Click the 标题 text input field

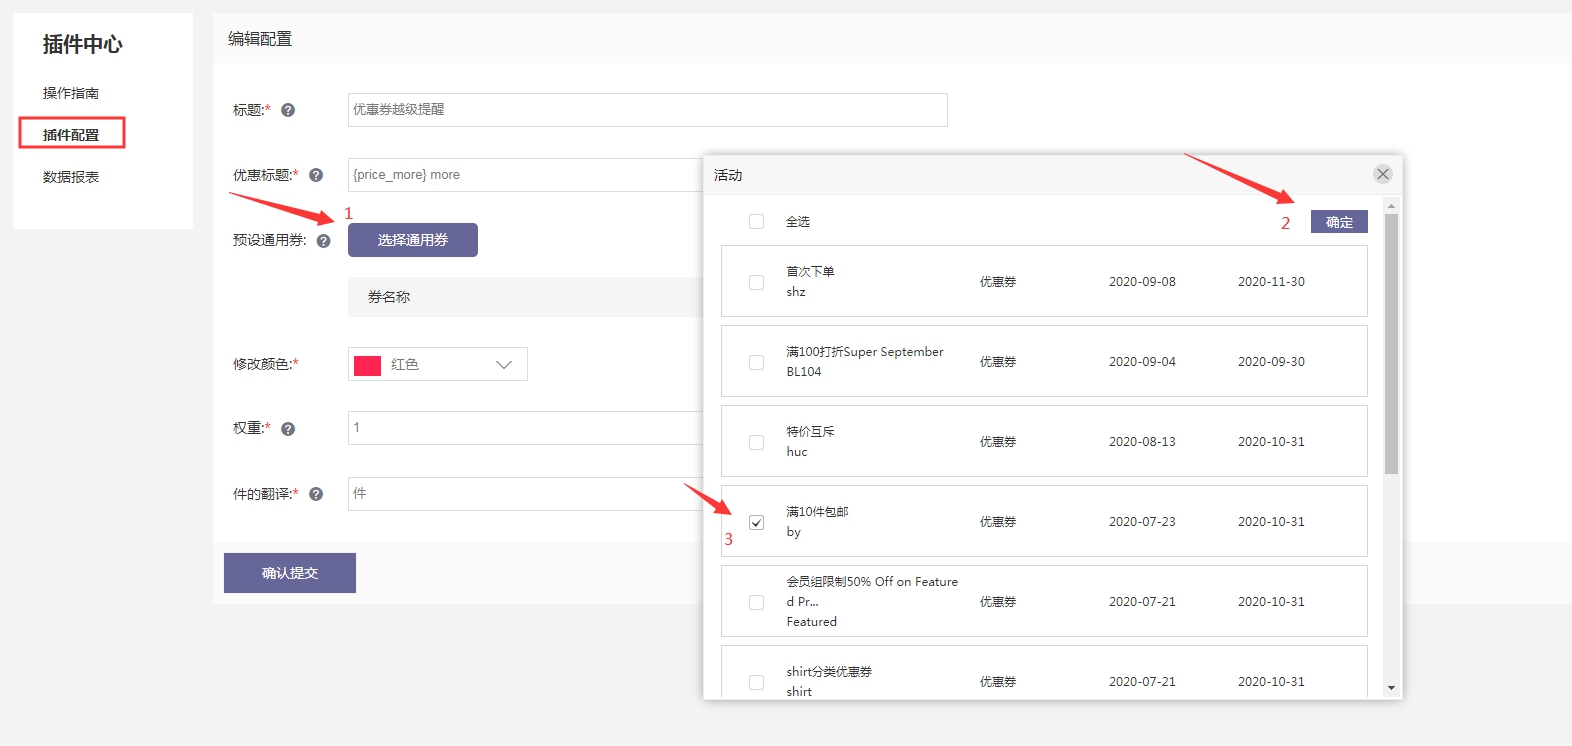point(647,110)
